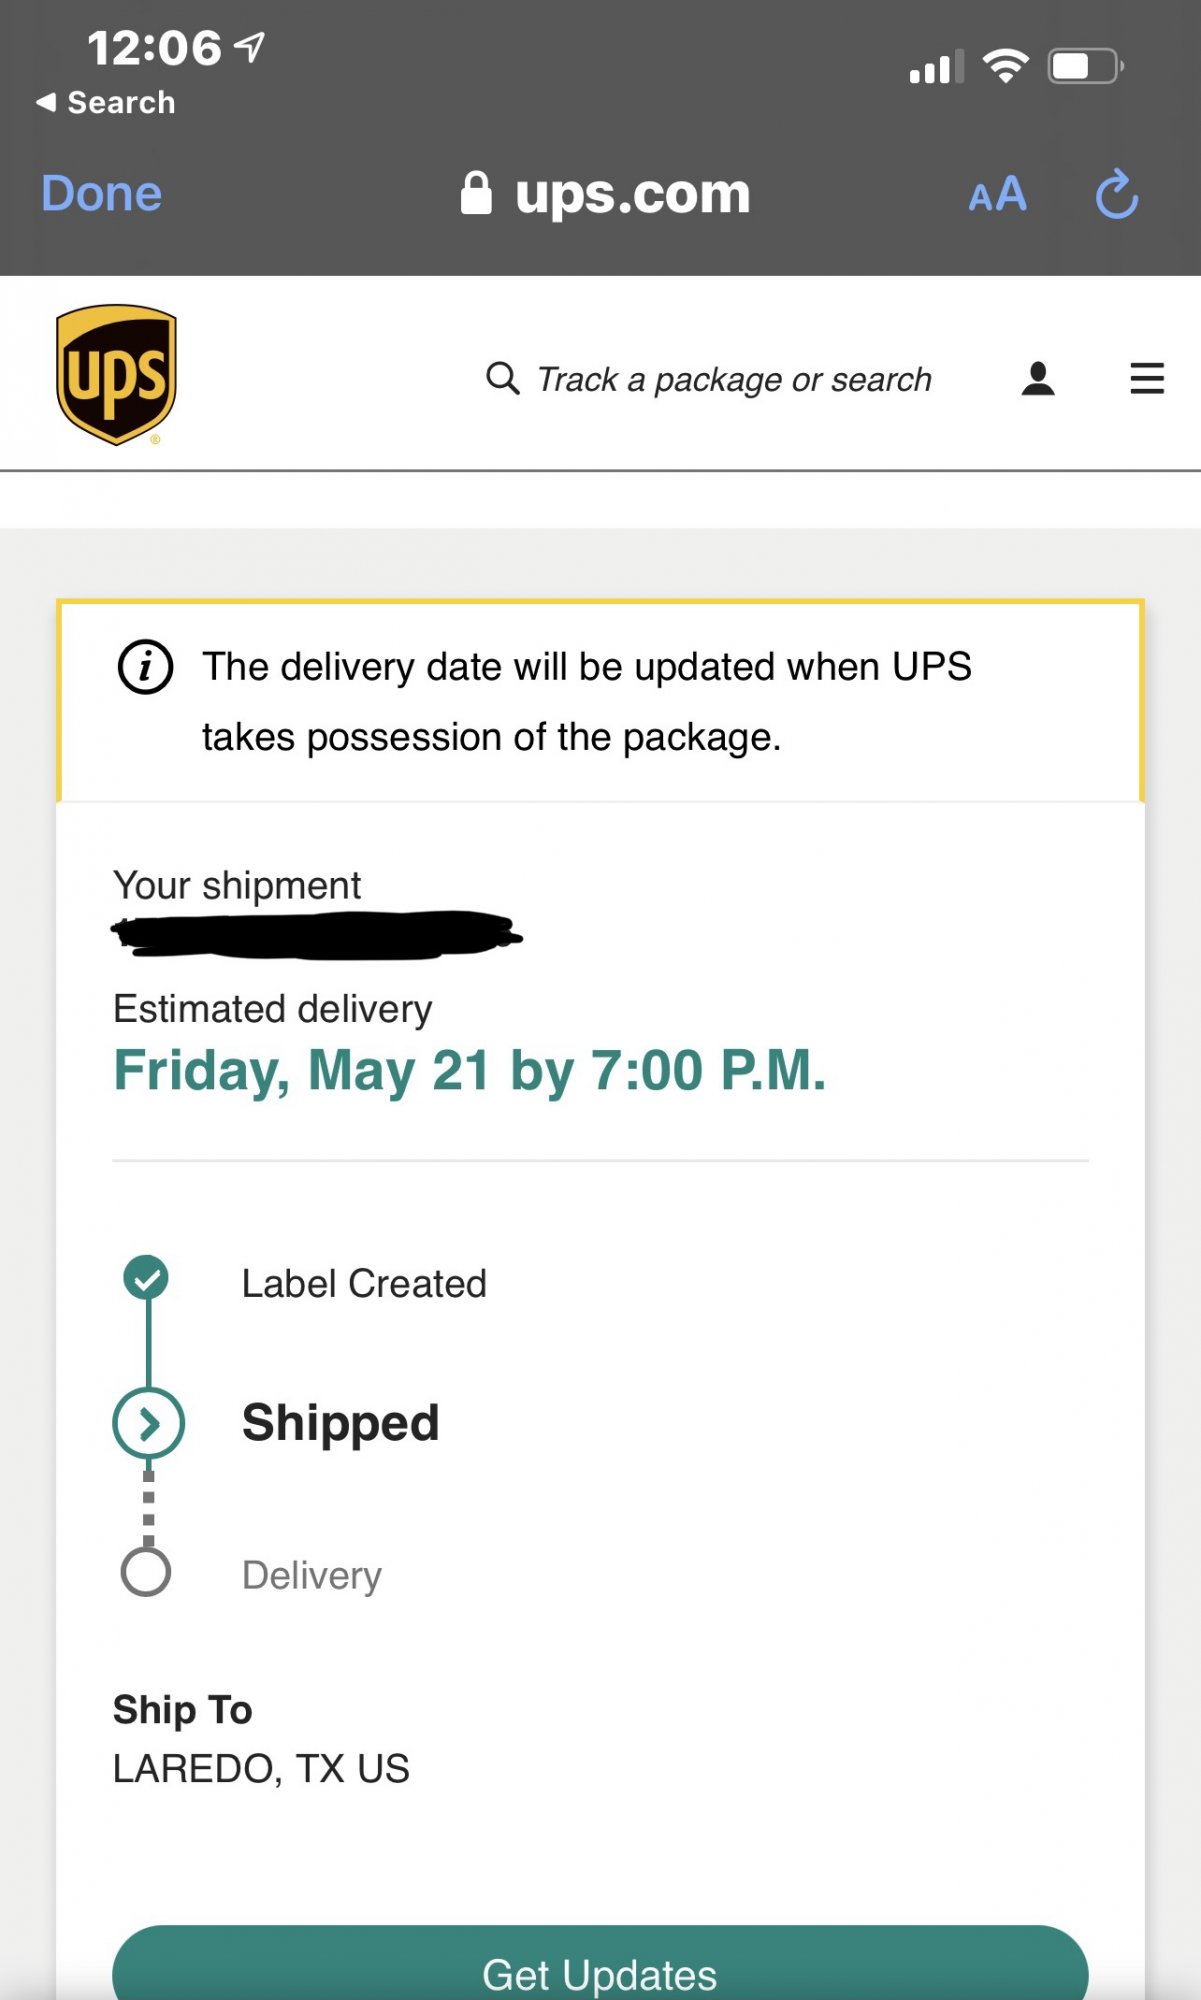The height and width of the screenshot is (2000, 1201).
Task: Tap the Label Created checkmark icon
Action: 146,1278
